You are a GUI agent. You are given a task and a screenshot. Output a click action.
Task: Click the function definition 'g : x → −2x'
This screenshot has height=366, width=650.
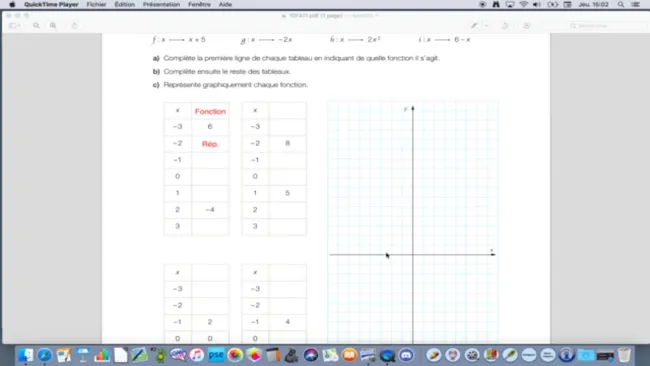[267, 40]
